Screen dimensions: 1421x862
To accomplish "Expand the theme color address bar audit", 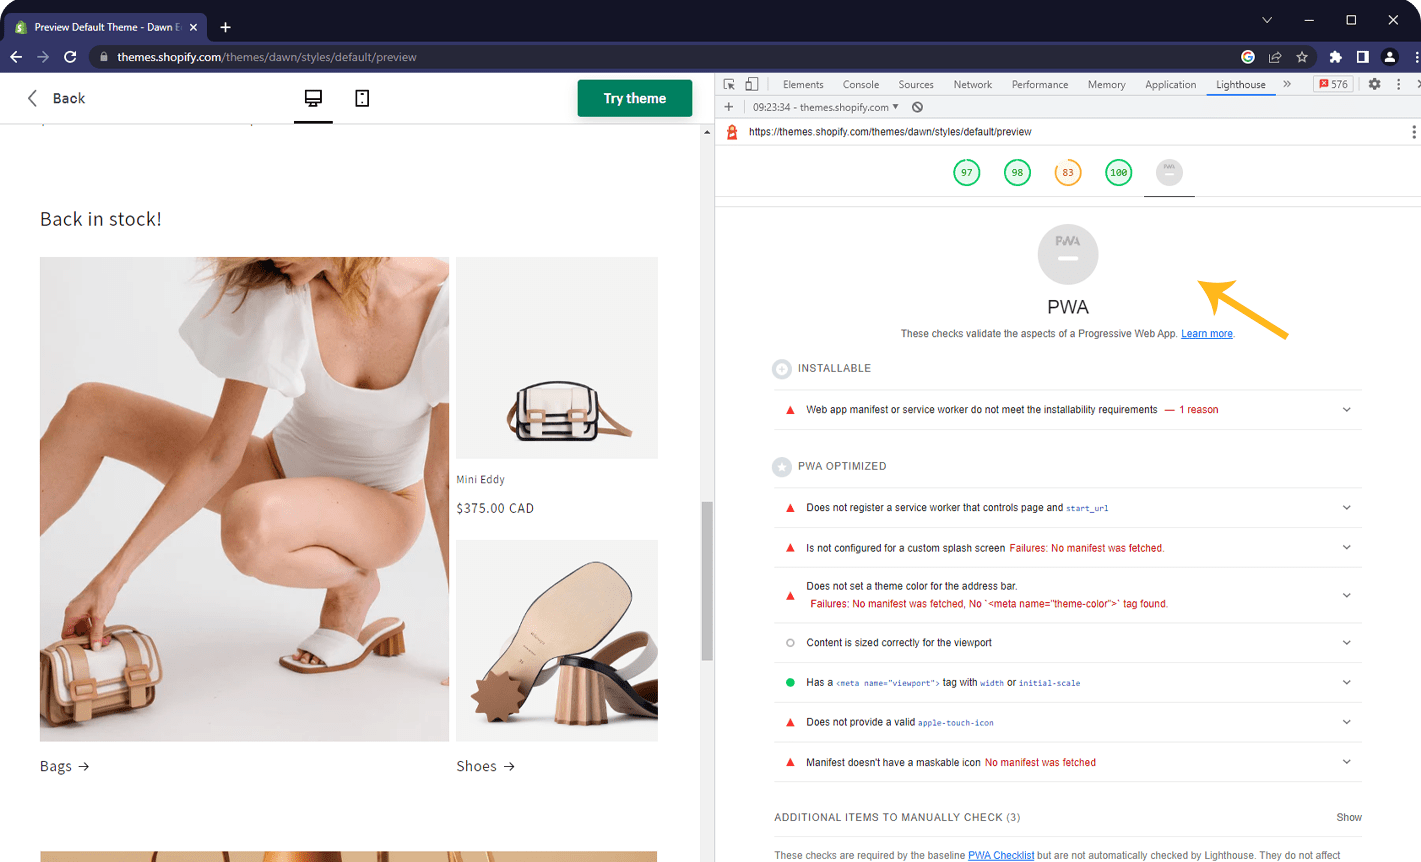I will point(1068,595).
